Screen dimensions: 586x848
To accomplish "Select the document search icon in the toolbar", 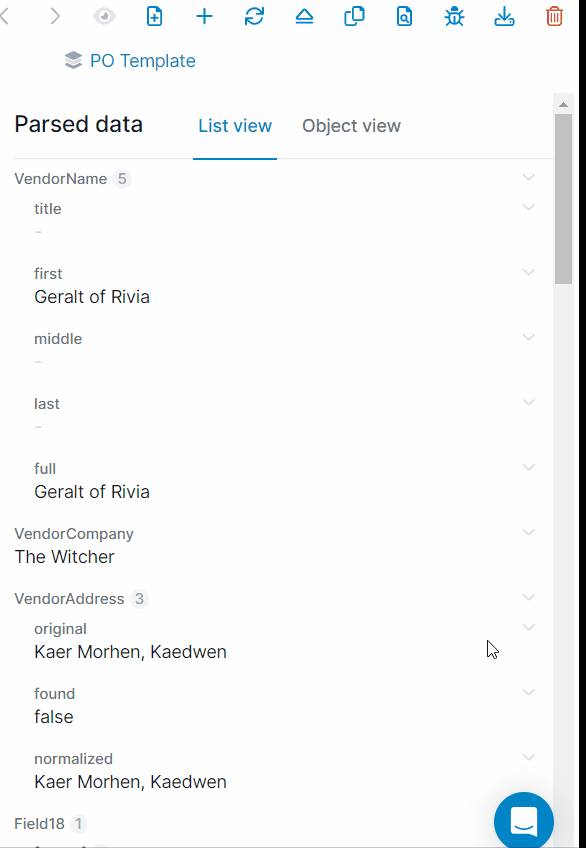I will pyautogui.click(x=404, y=16).
